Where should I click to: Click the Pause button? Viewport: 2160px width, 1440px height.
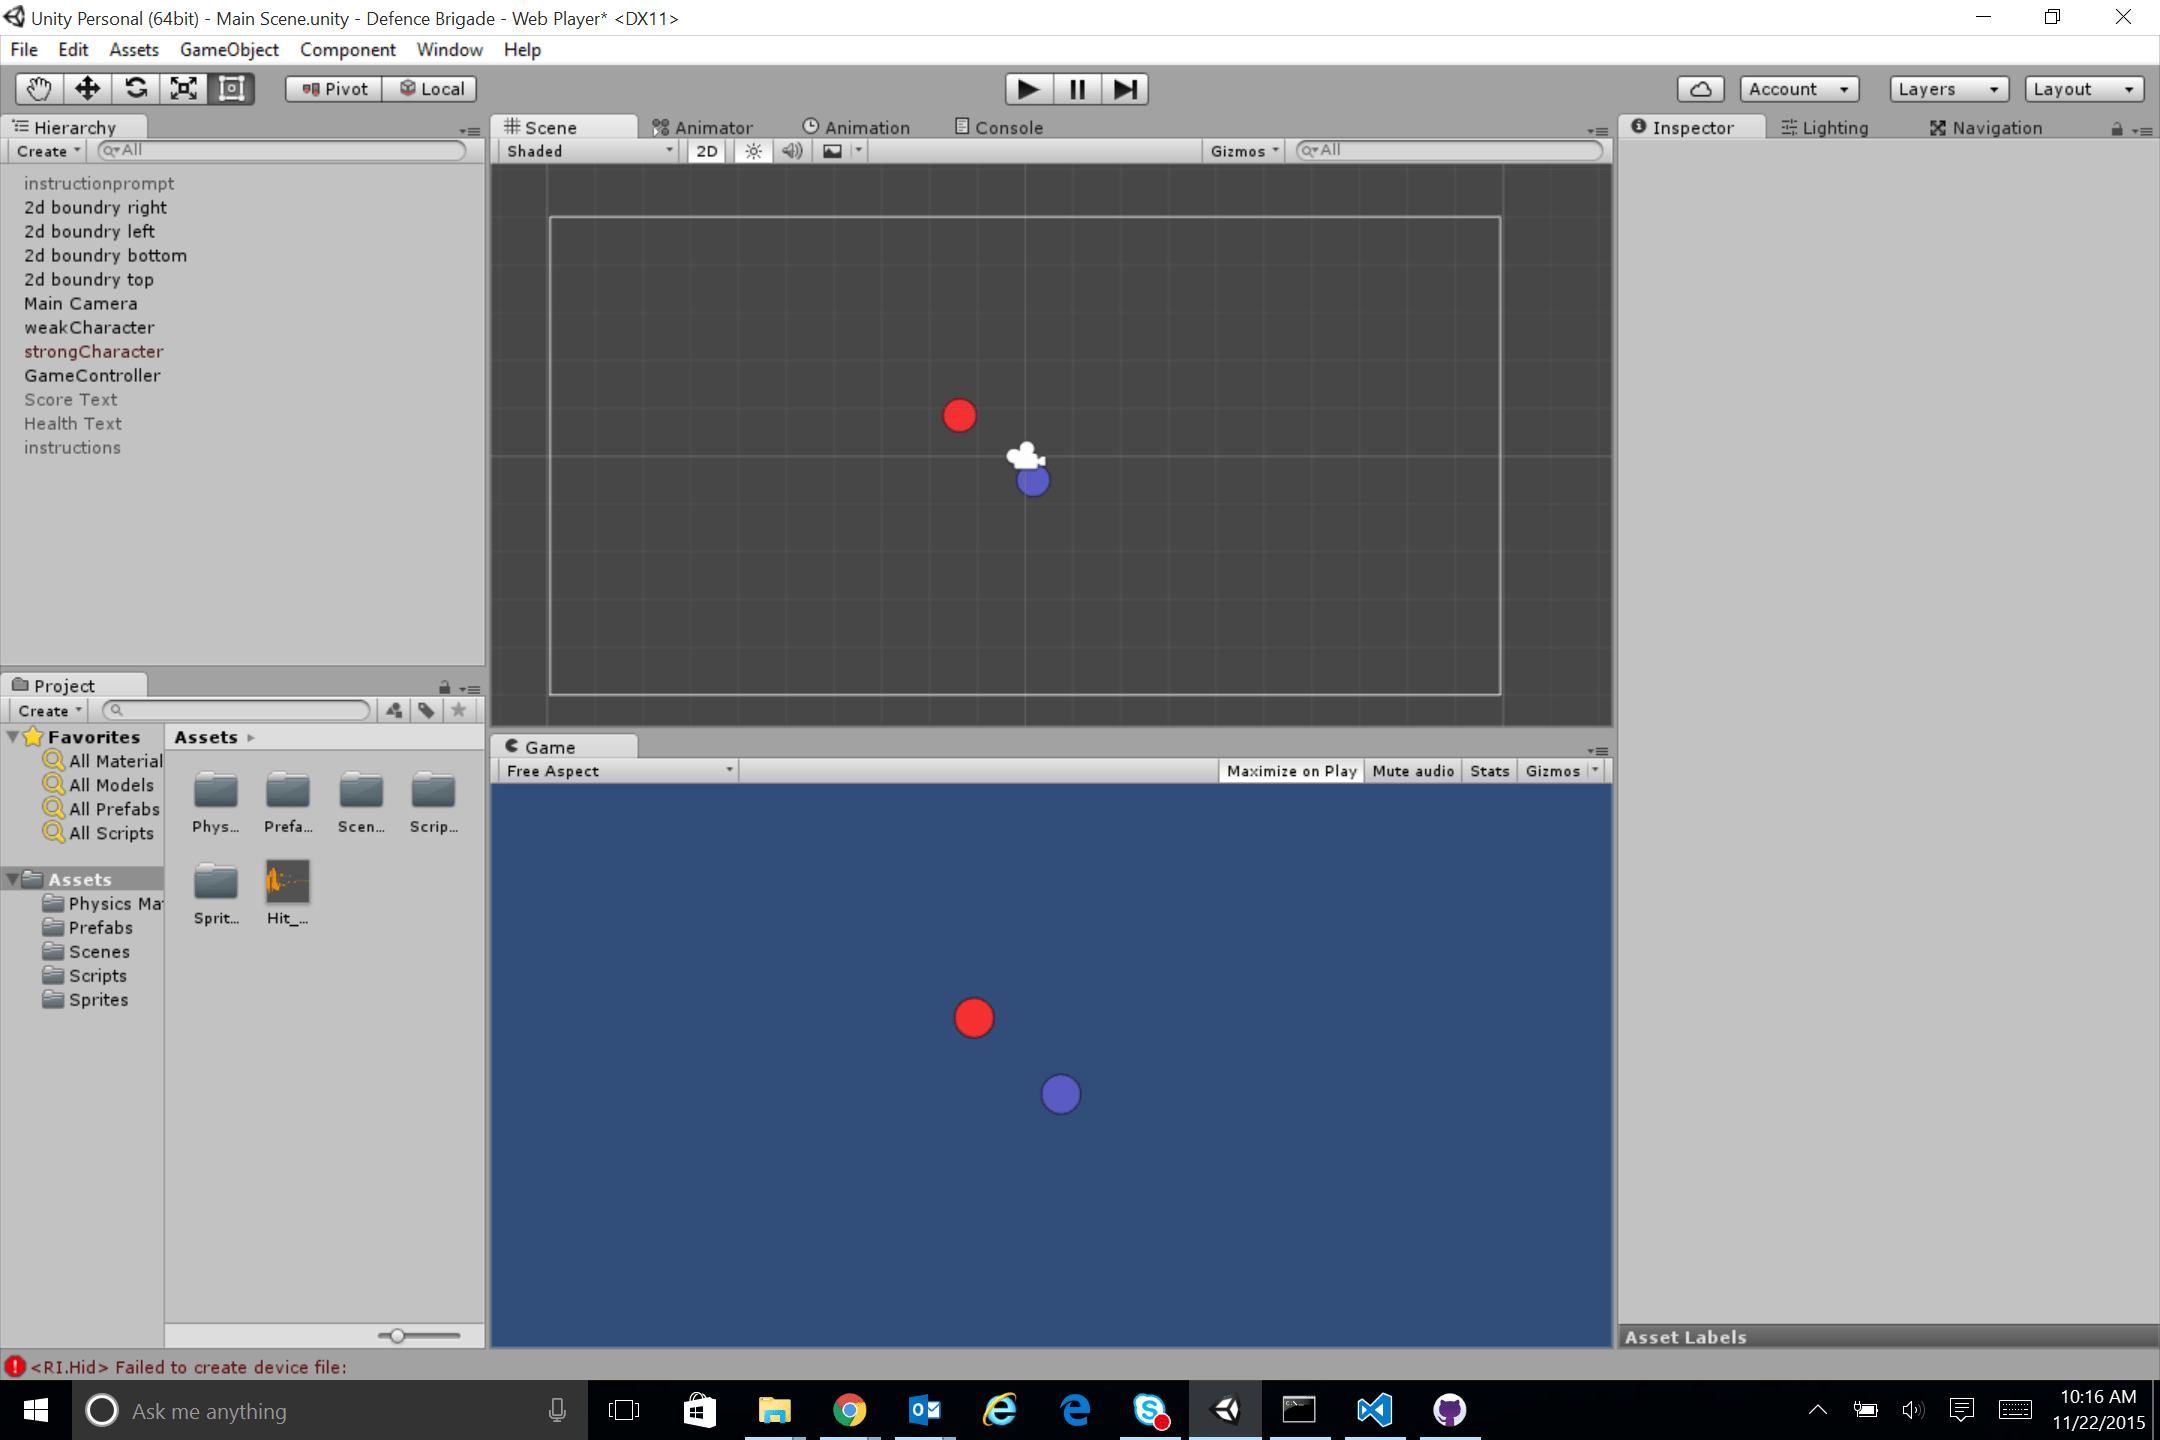tap(1077, 89)
